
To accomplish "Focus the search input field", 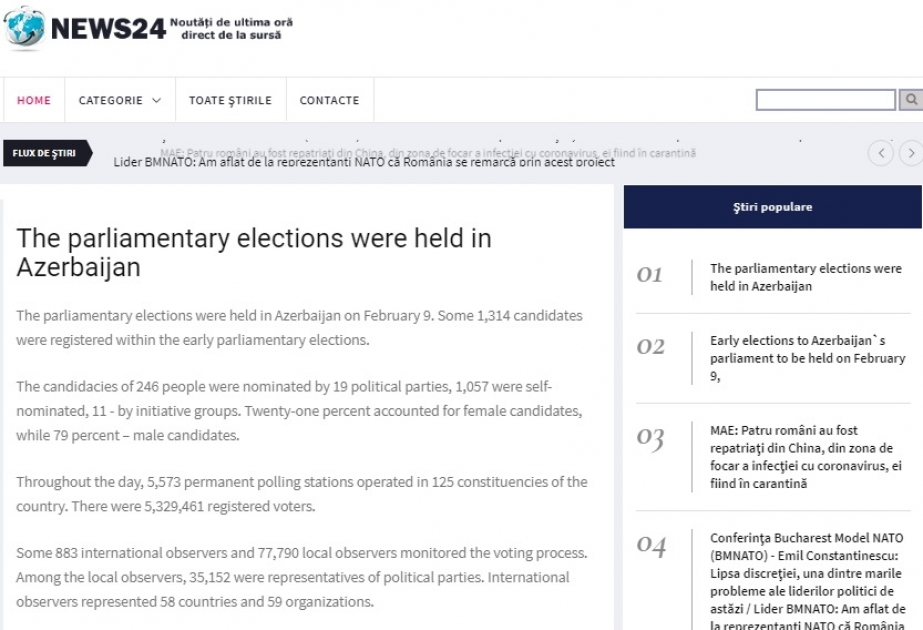I will click(x=826, y=100).
